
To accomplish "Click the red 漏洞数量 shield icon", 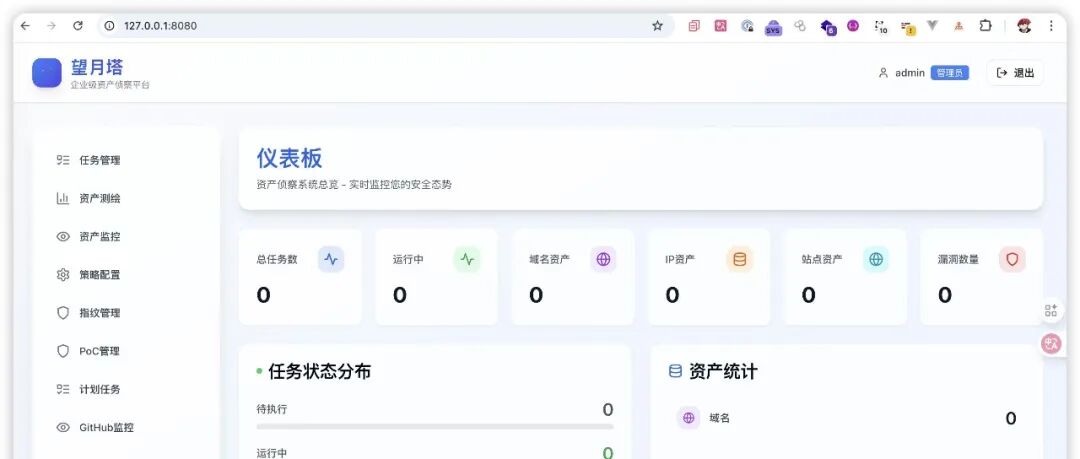I will (x=1012, y=260).
